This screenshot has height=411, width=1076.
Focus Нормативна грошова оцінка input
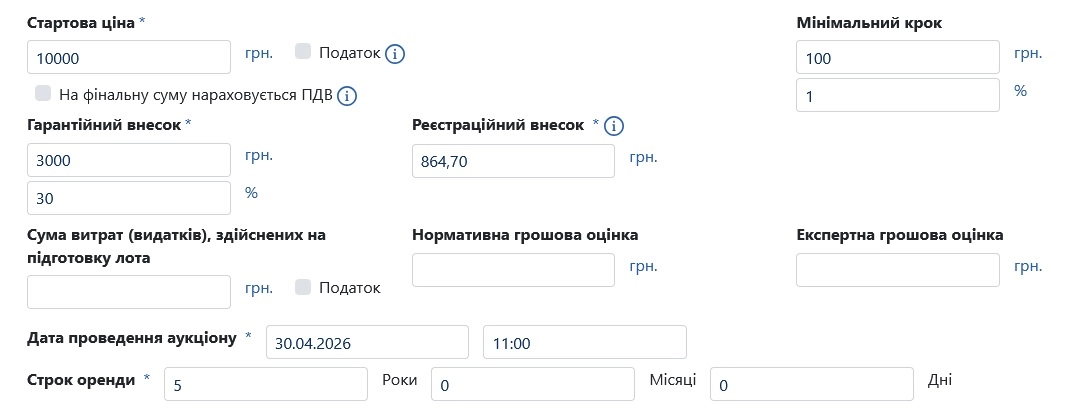coord(513,270)
